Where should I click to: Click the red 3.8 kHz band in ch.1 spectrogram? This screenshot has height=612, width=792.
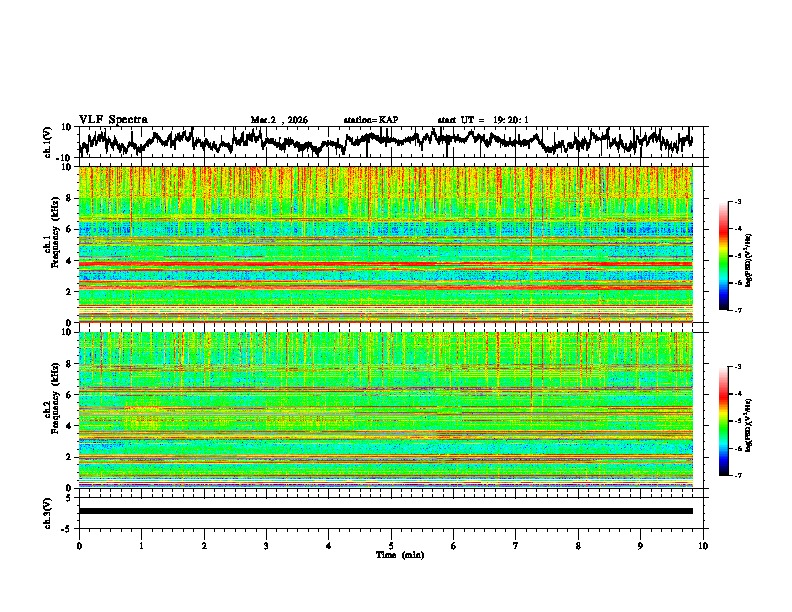point(386,264)
